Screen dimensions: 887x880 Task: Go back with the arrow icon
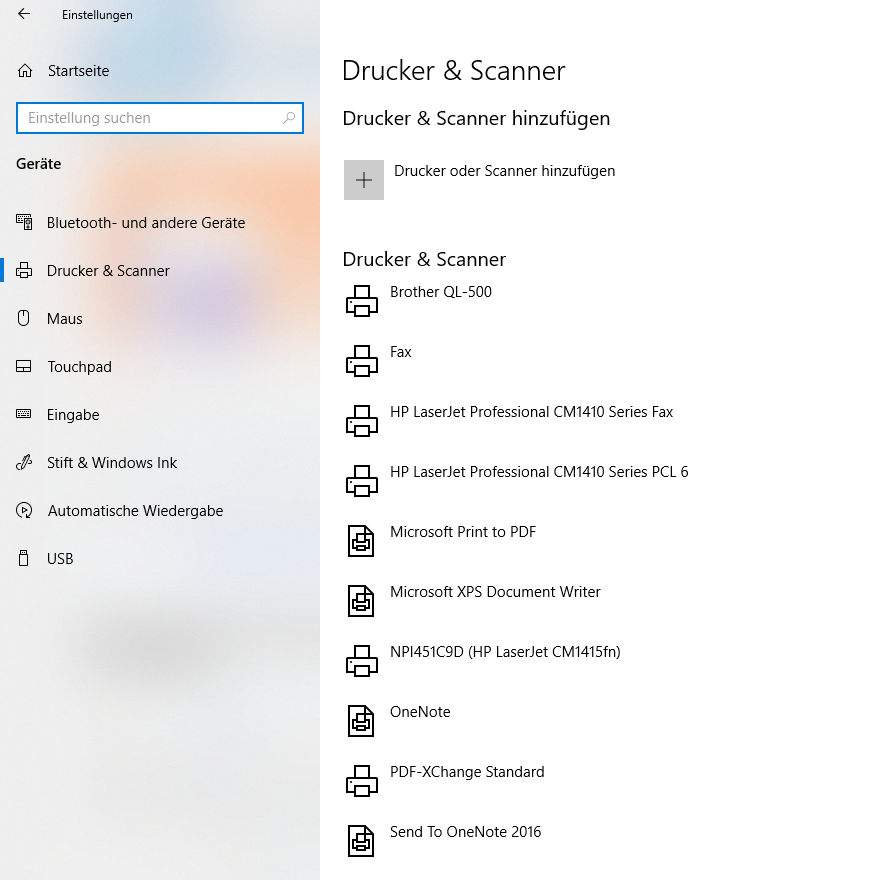24,14
